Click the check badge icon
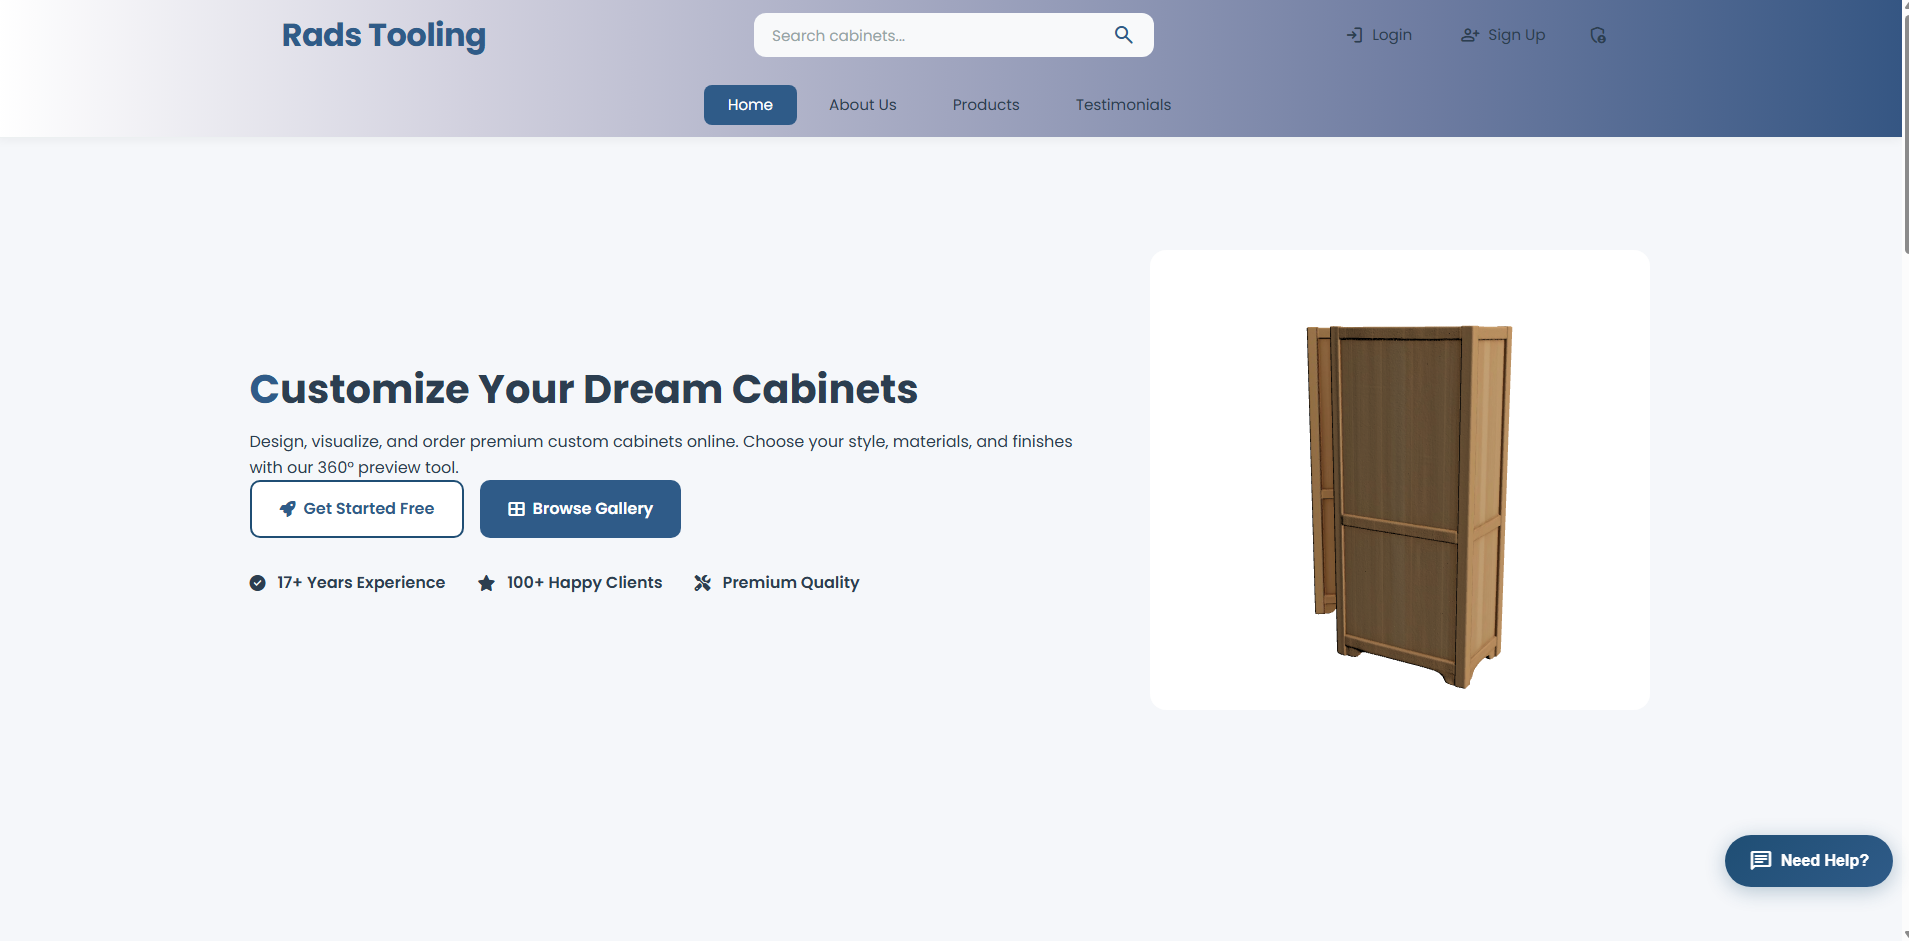Viewport: 1909px width, 941px height. [x=258, y=583]
